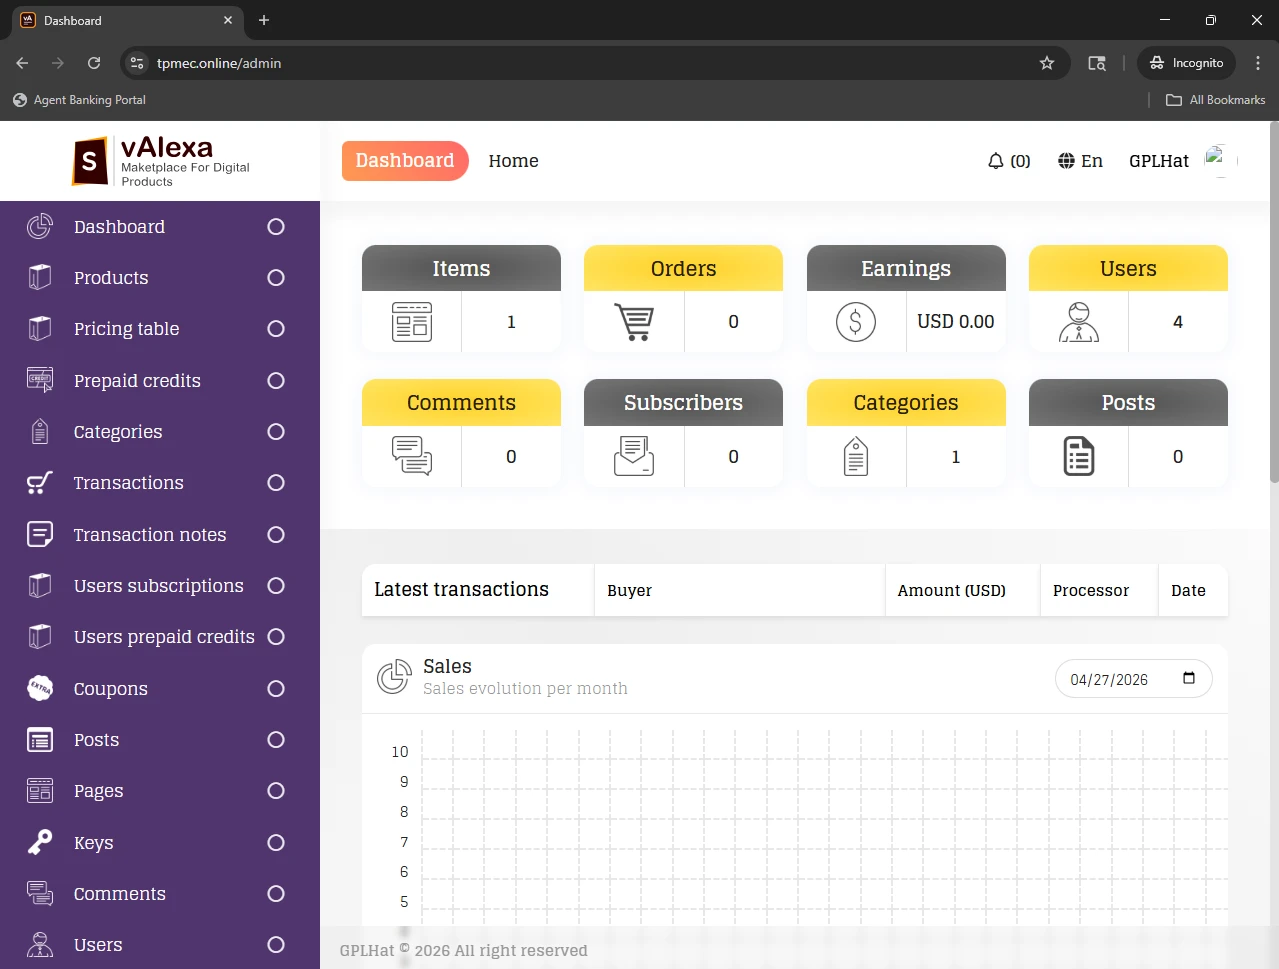Toggle the circle next to Products
This screenshot has height=969, width=1279.
point(276,278)
